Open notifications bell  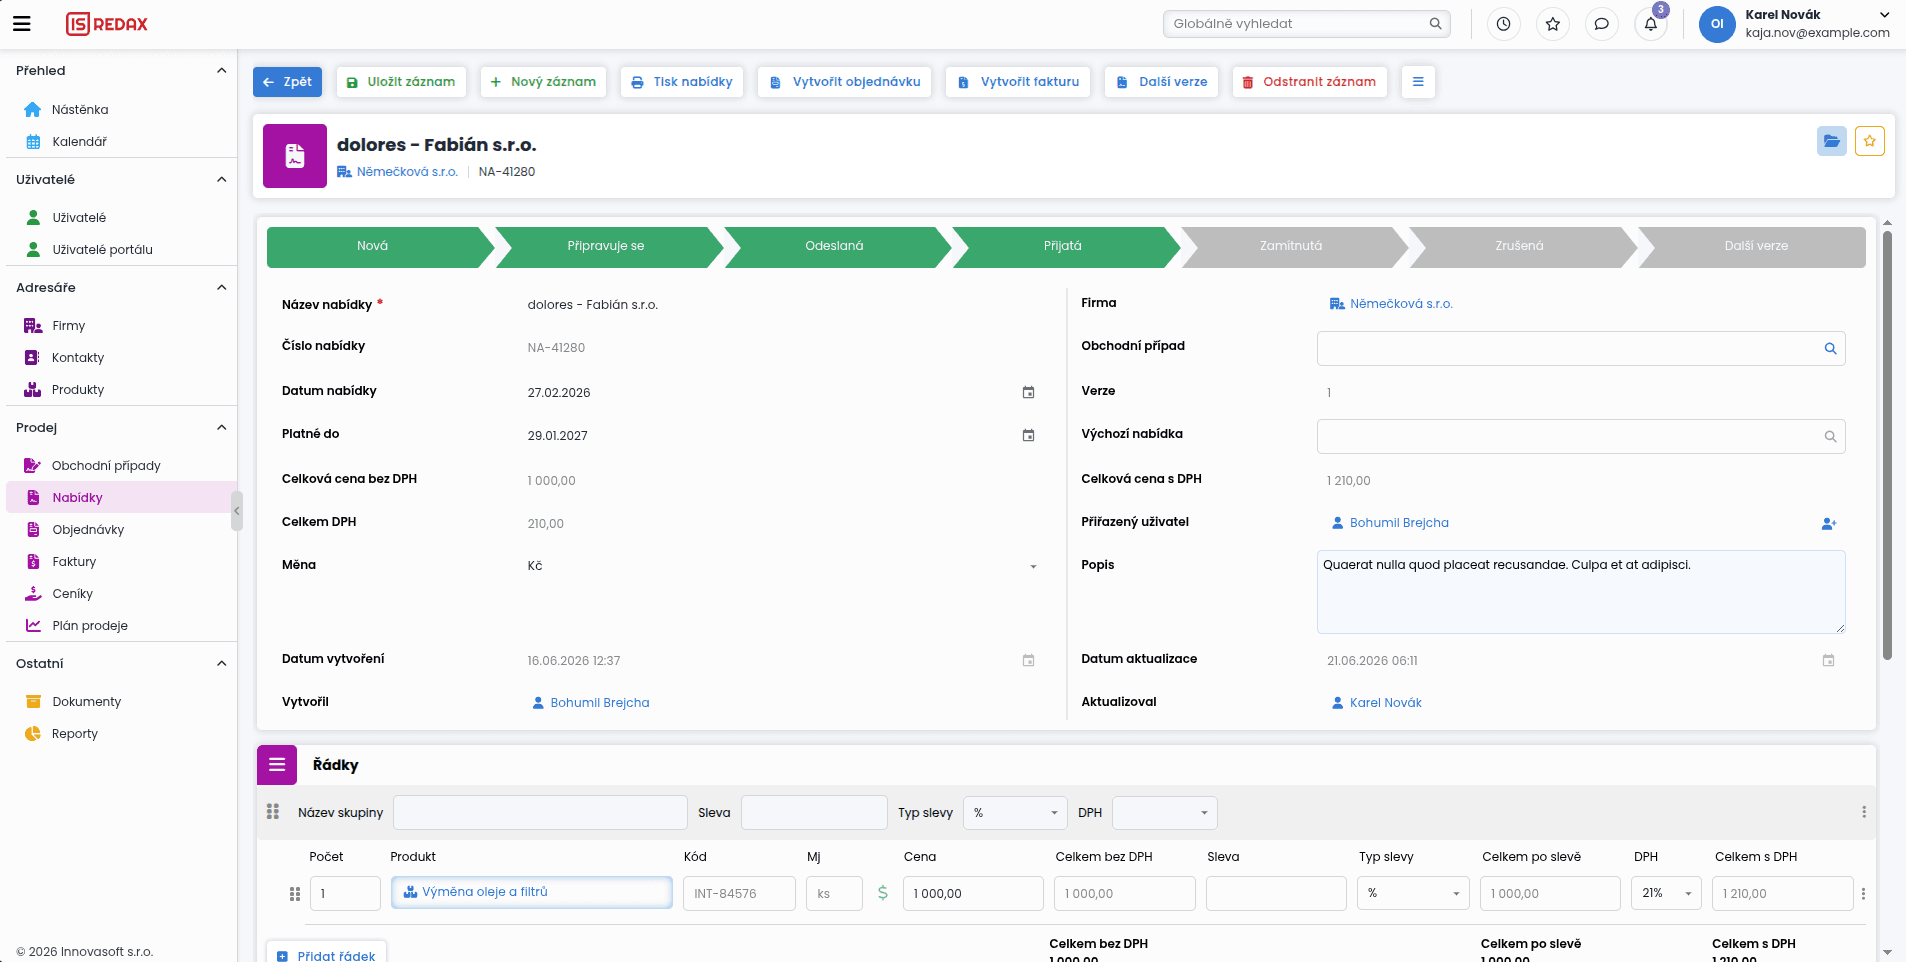(x=1651, y=24)
